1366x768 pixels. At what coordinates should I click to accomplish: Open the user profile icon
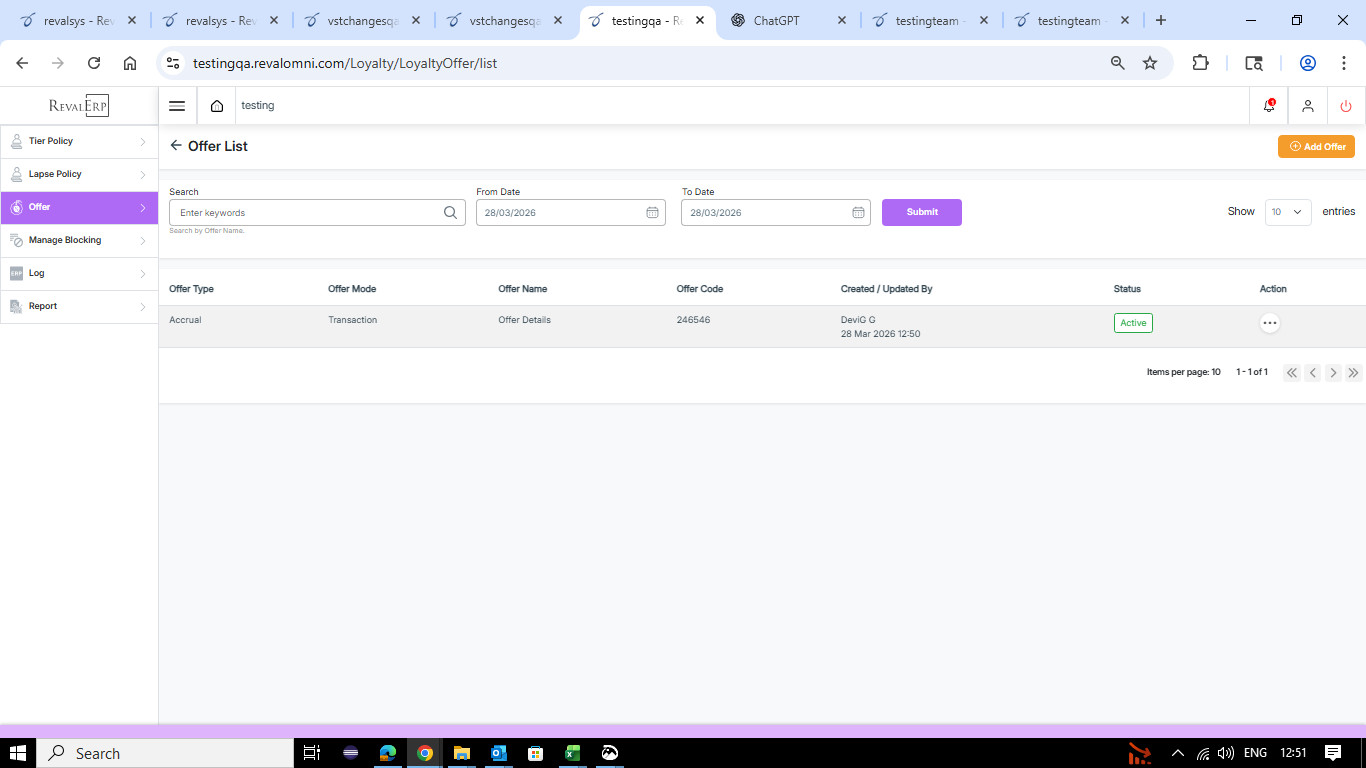point(1307,106)
